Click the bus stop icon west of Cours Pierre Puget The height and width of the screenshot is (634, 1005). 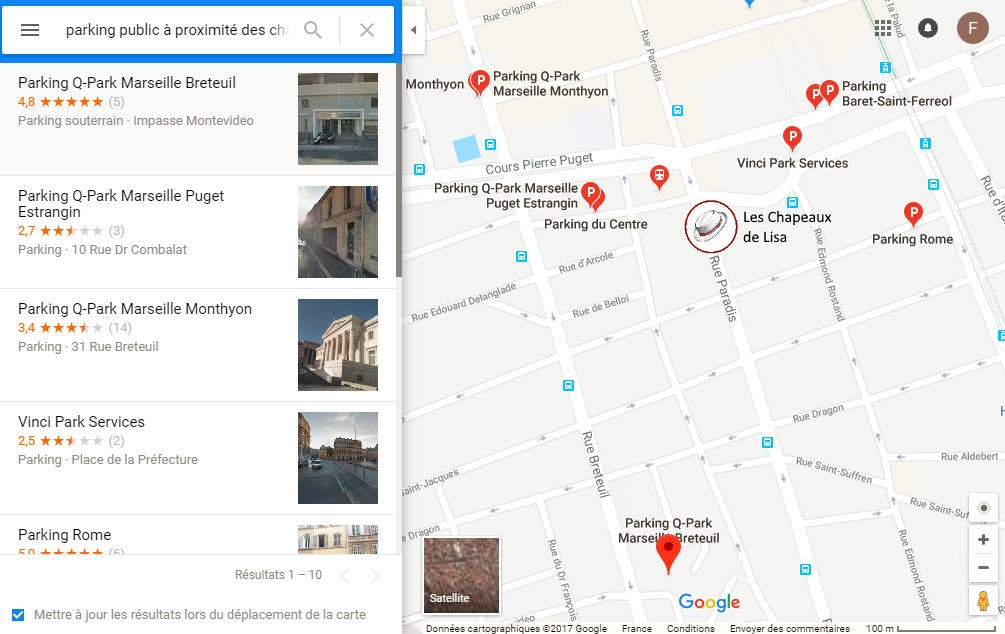[x=419, y=169]
